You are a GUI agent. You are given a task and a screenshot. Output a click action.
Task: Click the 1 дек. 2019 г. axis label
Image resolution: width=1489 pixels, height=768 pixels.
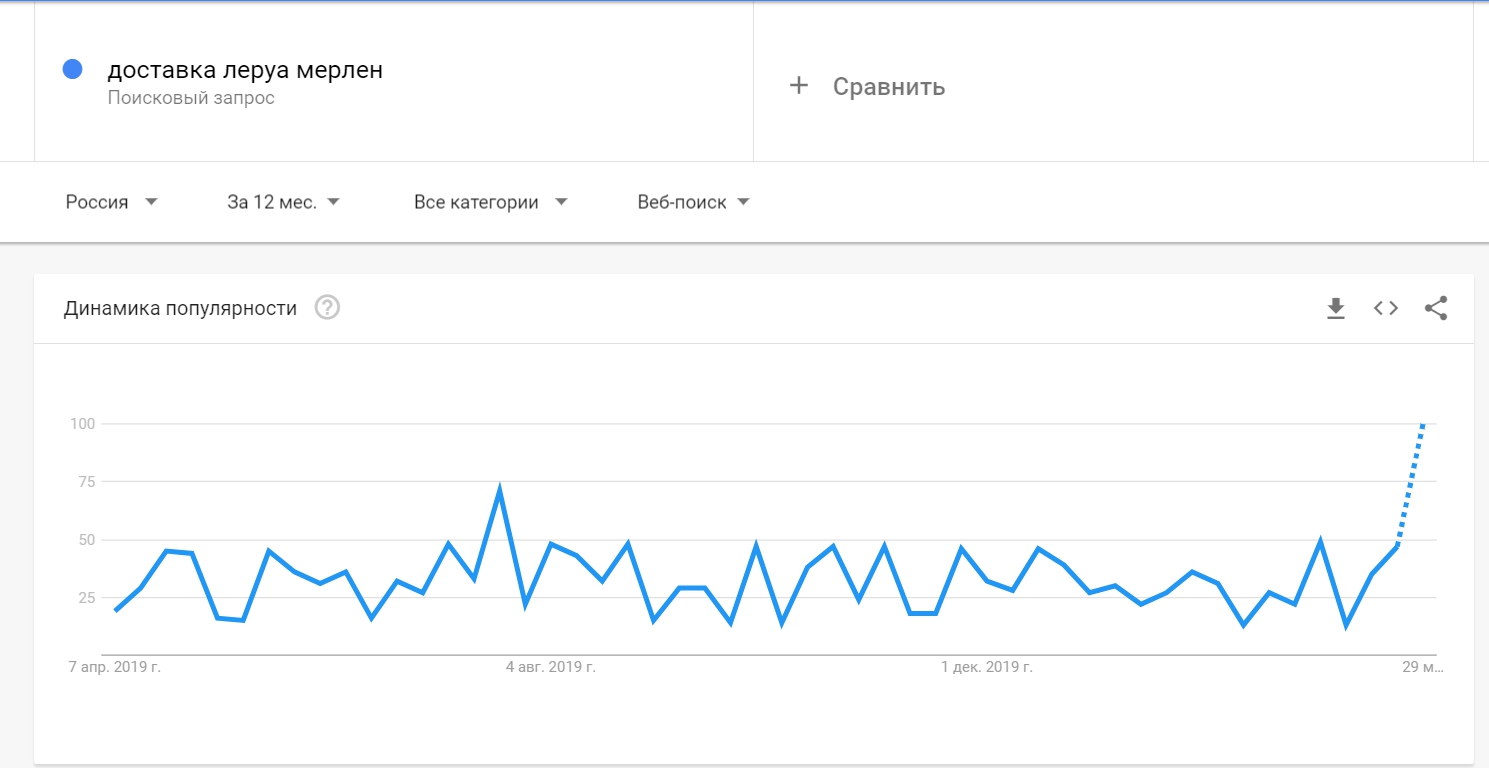987,667
